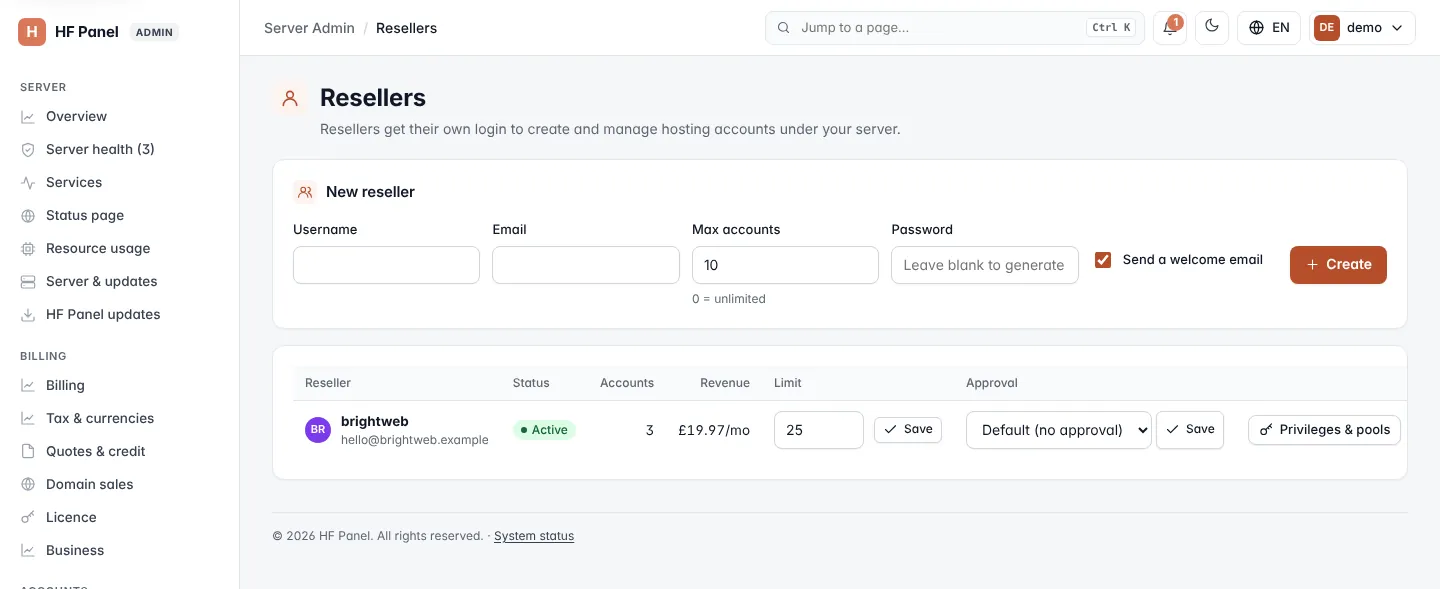The width and height of the screenshot is (1440, 589).
Task: Open the Approval dropdown for brightweb
Action: (x=1059, y=430)
